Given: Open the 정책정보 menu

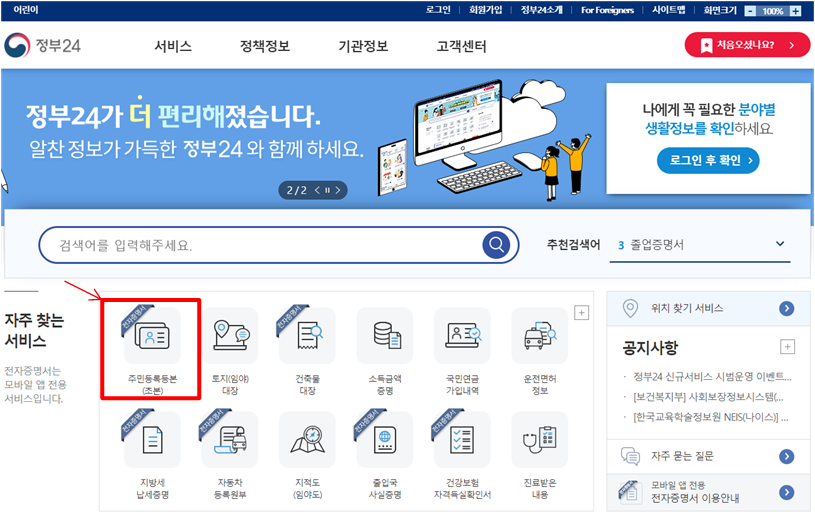Looking at the screenshot, I should [x=265, y=46].
